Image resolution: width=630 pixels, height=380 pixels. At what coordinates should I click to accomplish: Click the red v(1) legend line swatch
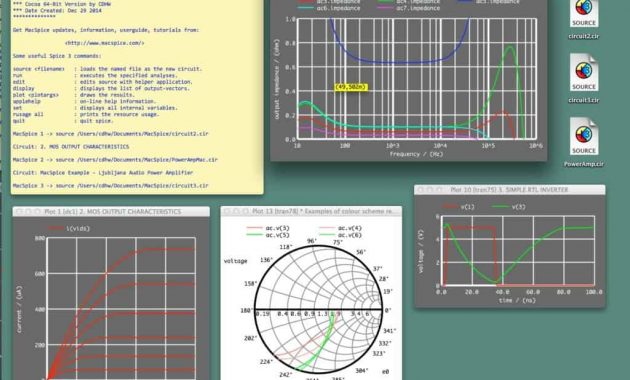(x=450, y=207)
